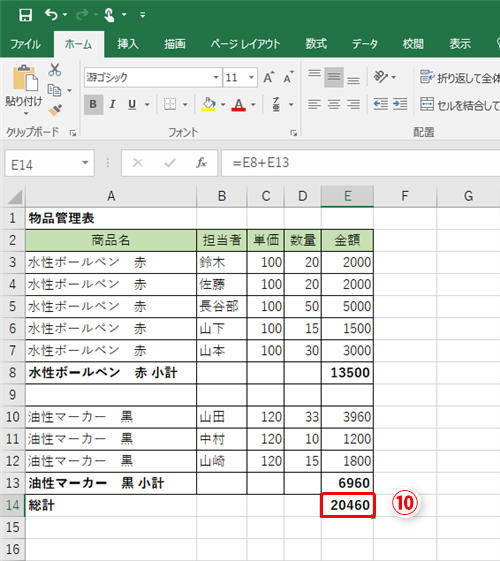Click the Borders icon
The image size is (500, 561).
(170, 104)
